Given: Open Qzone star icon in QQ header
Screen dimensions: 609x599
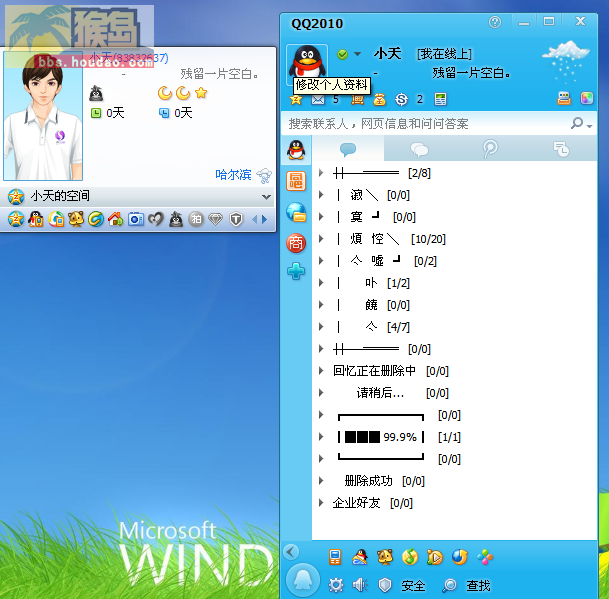Looking at the screenshot, I should pos(296,100).
